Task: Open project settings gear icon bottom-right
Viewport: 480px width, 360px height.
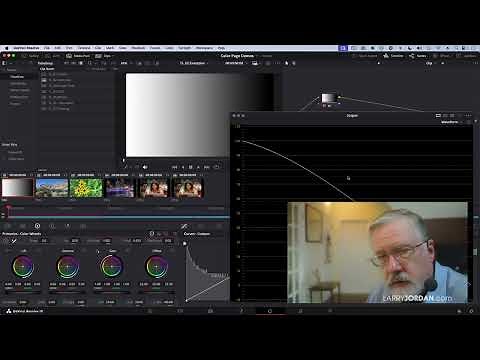Action: point(471,311)
